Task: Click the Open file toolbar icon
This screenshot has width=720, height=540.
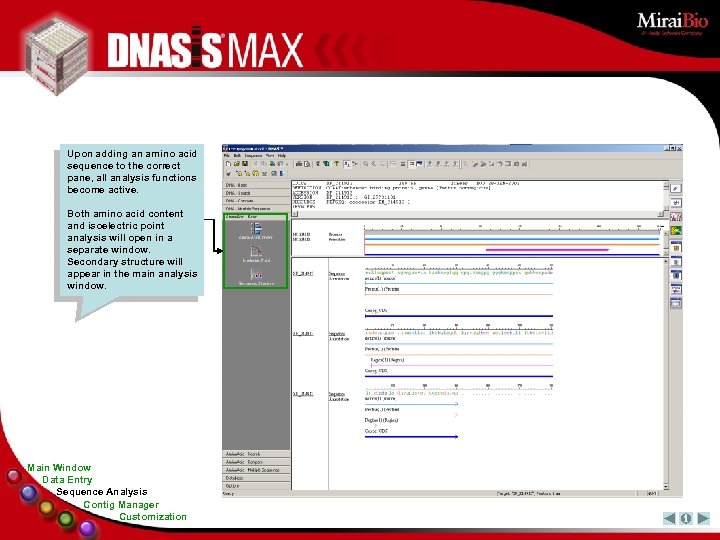Action: [x=236, y=164]
